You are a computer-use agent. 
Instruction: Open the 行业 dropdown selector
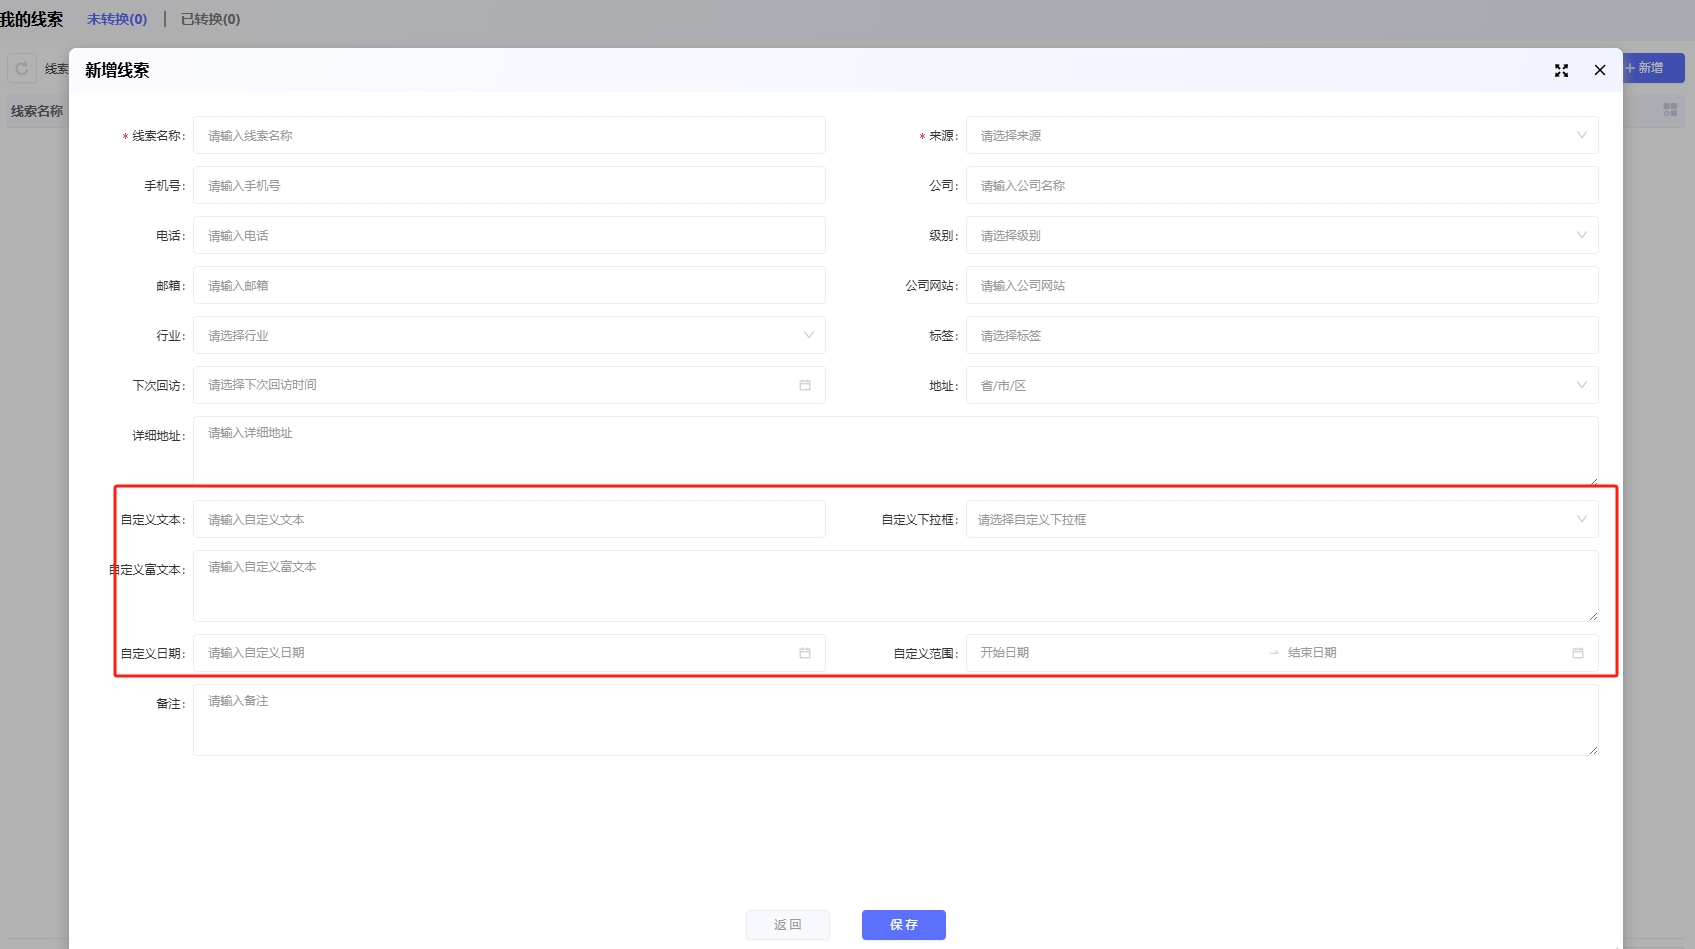[x=509, y=336]
